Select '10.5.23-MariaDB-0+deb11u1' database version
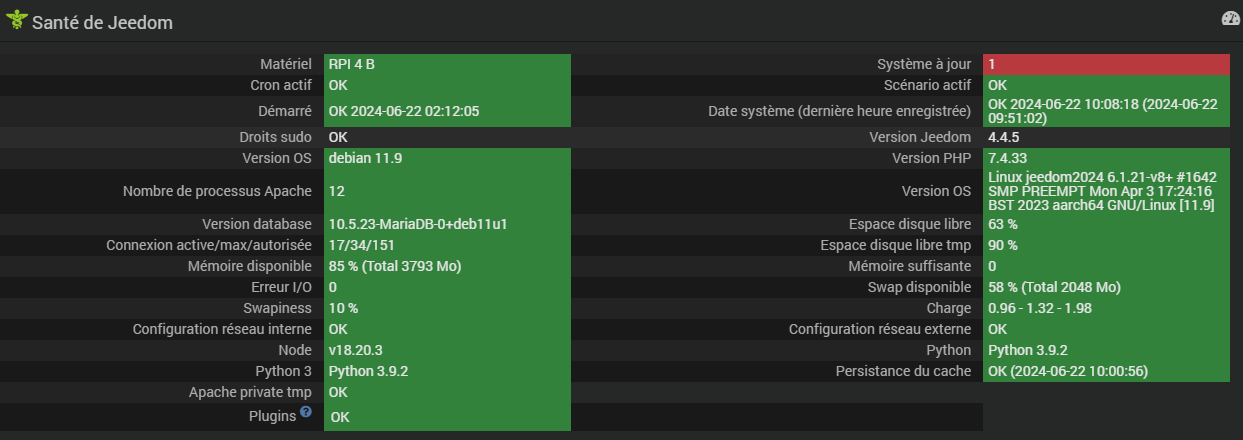This screenshot has height=440, width=1243. tap(418, 224)
